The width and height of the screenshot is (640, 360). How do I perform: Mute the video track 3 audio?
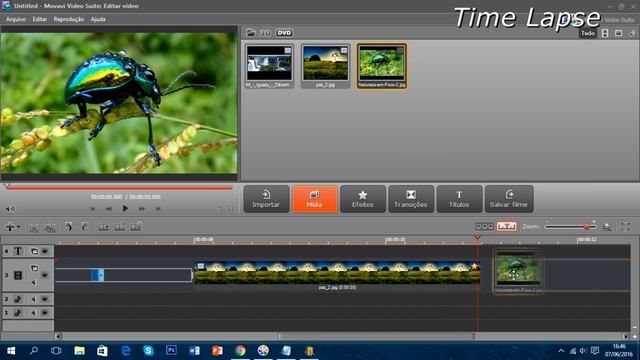click(34, 282)
